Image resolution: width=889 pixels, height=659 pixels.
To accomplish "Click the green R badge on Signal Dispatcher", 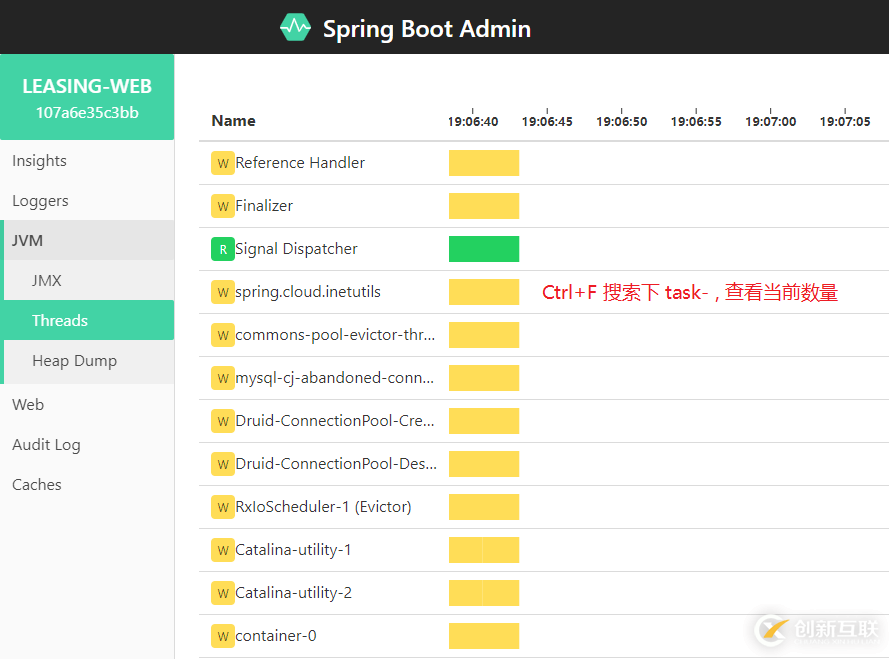I will click(x=223, y=249).
